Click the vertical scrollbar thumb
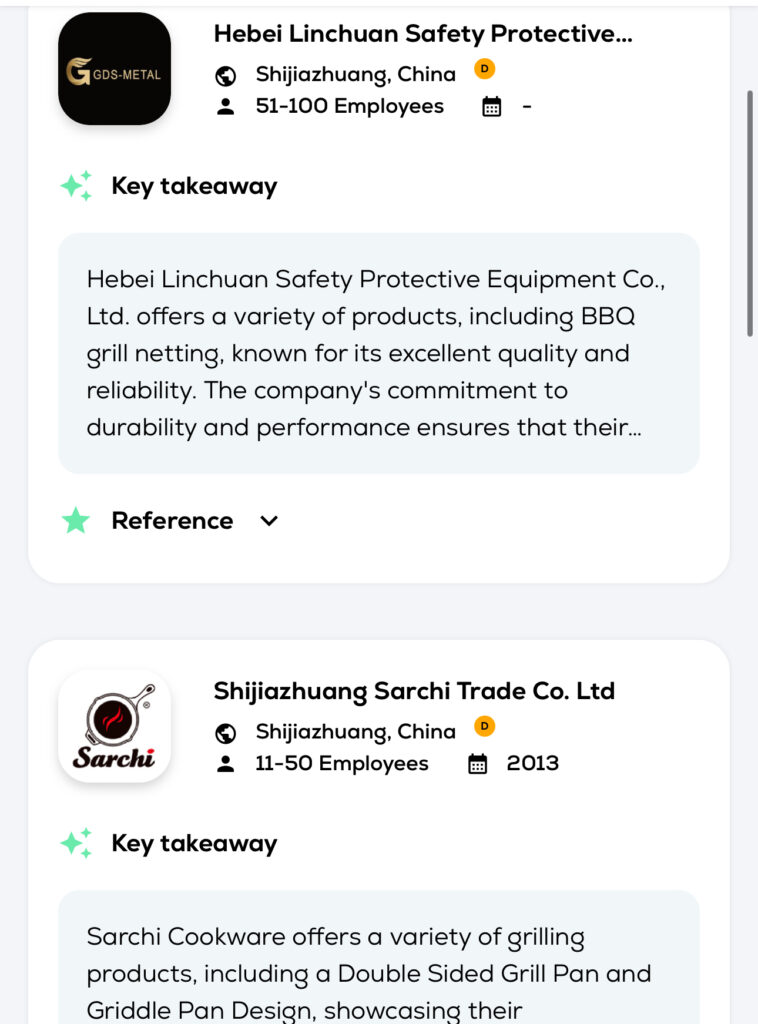The image size is (758, 1024). click(x=750, y=212)
